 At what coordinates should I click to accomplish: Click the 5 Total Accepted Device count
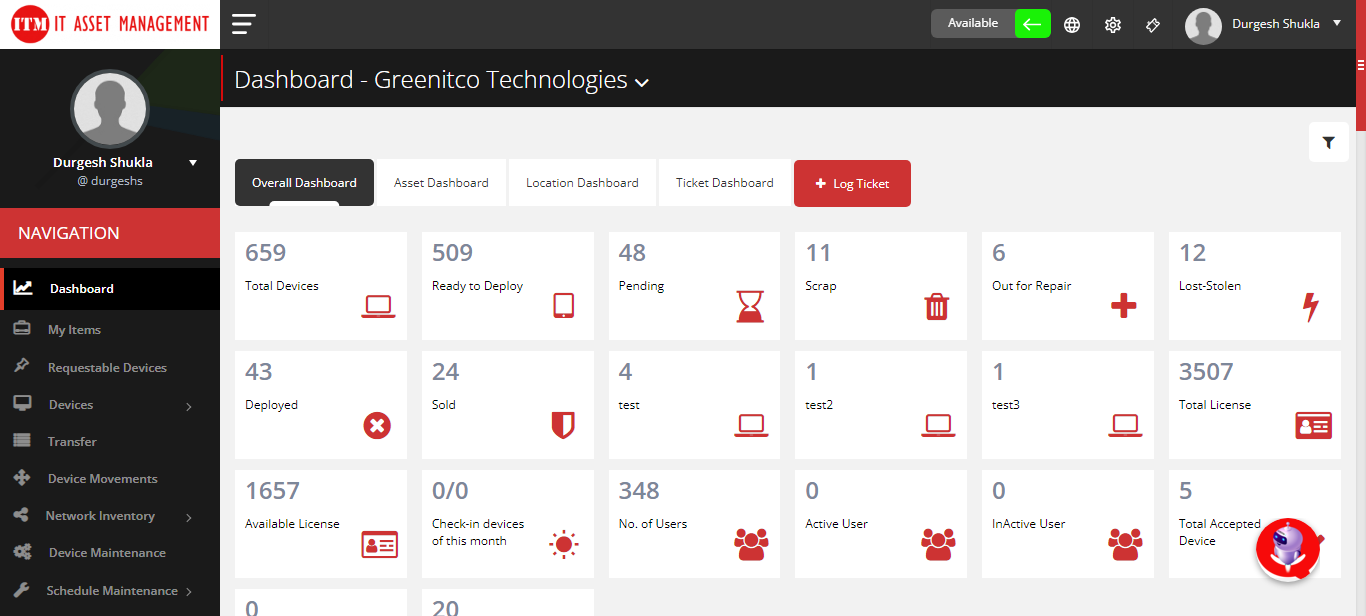[x=1186, y=491]
